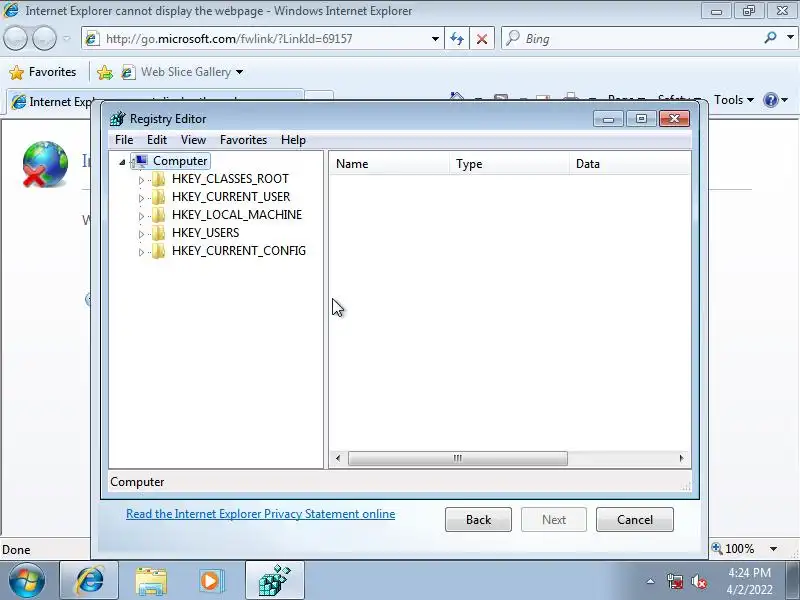Open Favorites center in Internet Explorer
Screen dimensions: 800x600
[43, 72]
